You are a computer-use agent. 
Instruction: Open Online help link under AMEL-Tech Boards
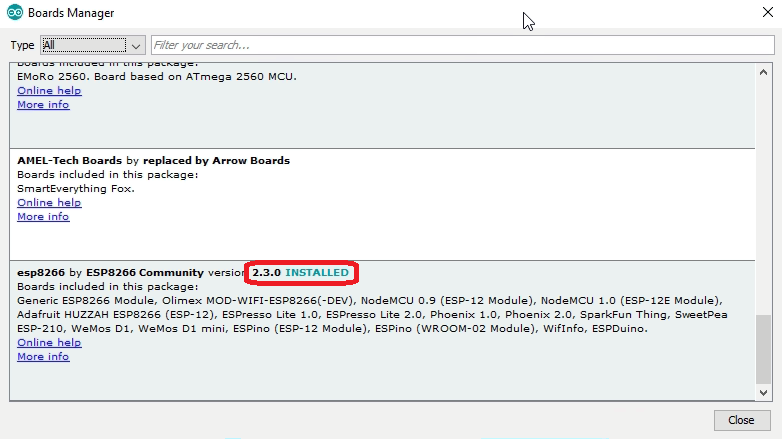[49, 203]
